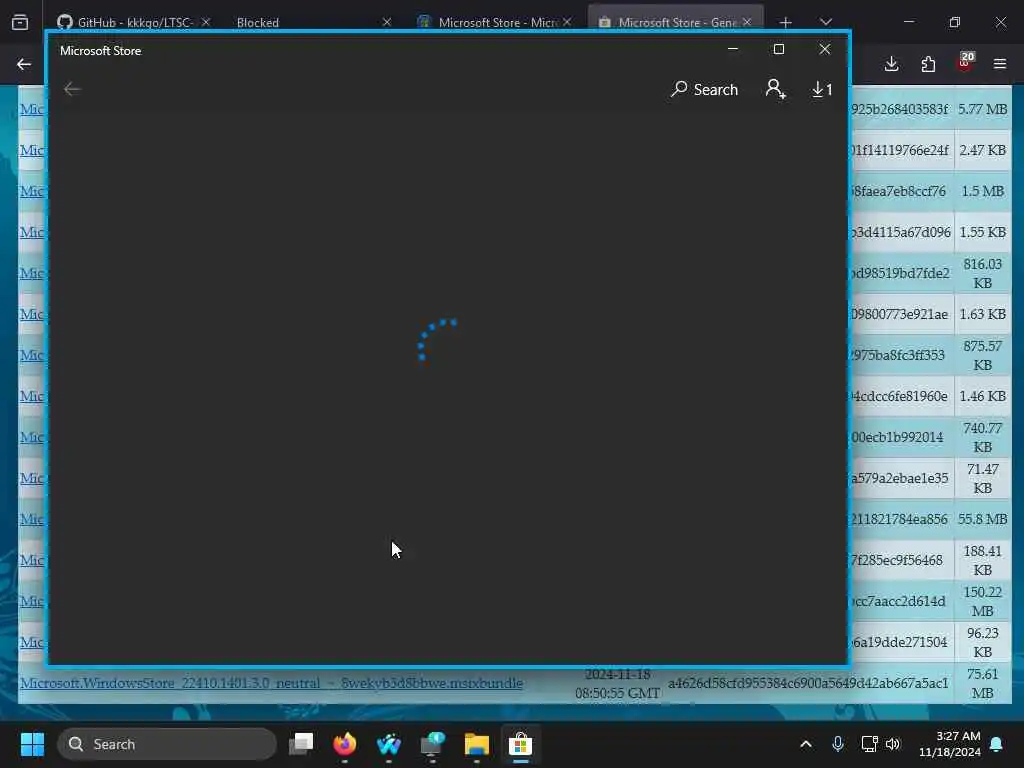Close the Microsoft Store - Gene tab
The width and height of the screenshot is (1024, 768).
pos(747,22)
